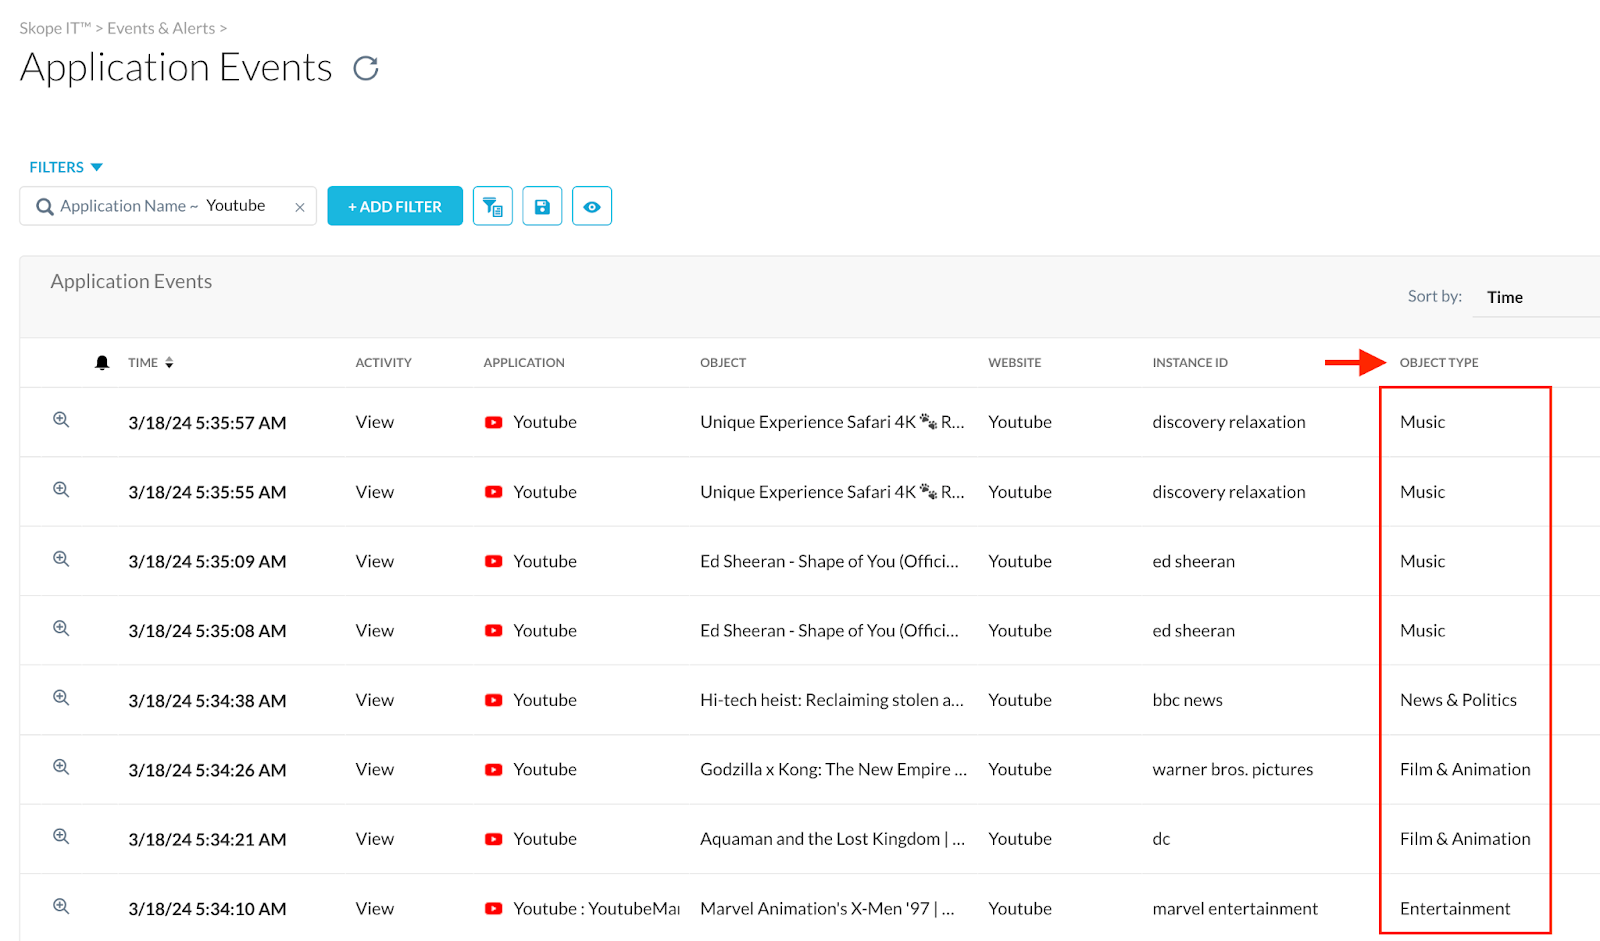Click marvel entertainment instance ID
The image size is (1600, 941).
1235,908
